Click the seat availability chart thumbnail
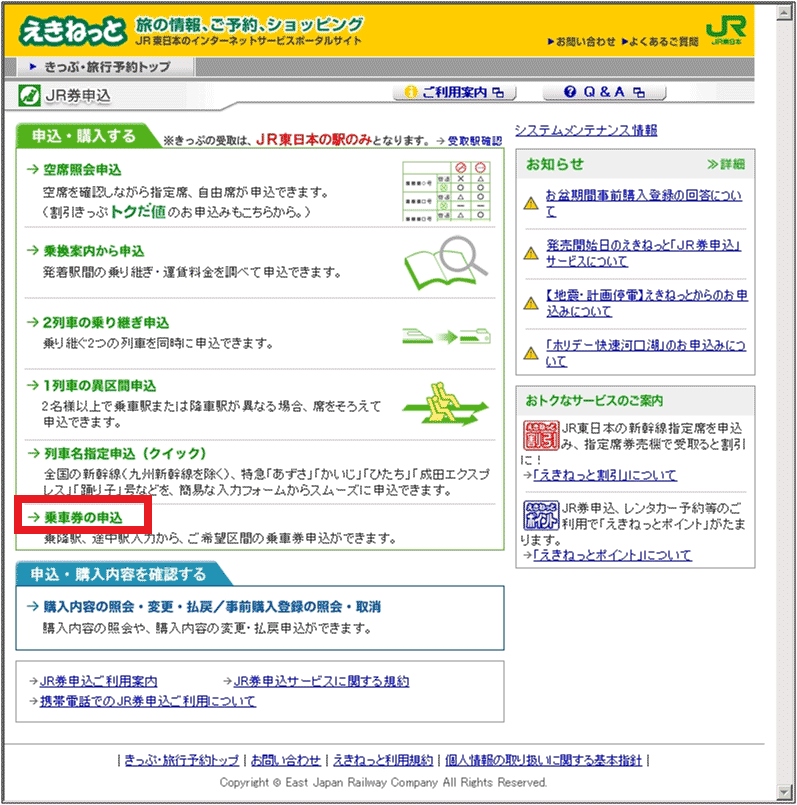Screen dimensions: 797x805 447,191
